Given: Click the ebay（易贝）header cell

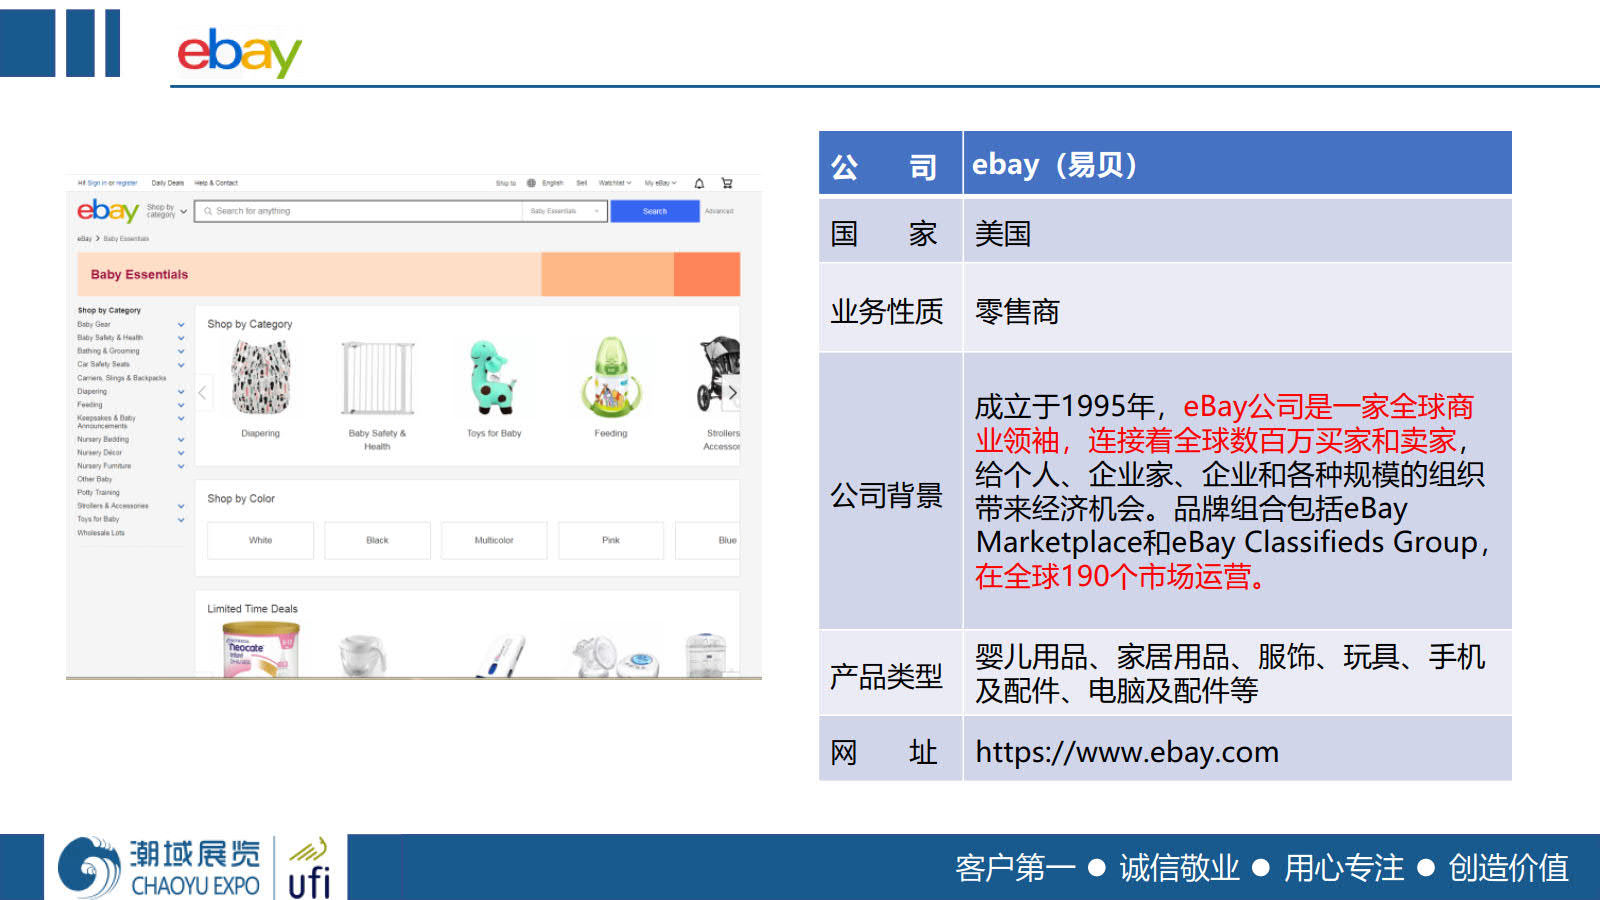Looking at the screenshot, I should (1237, 163).
